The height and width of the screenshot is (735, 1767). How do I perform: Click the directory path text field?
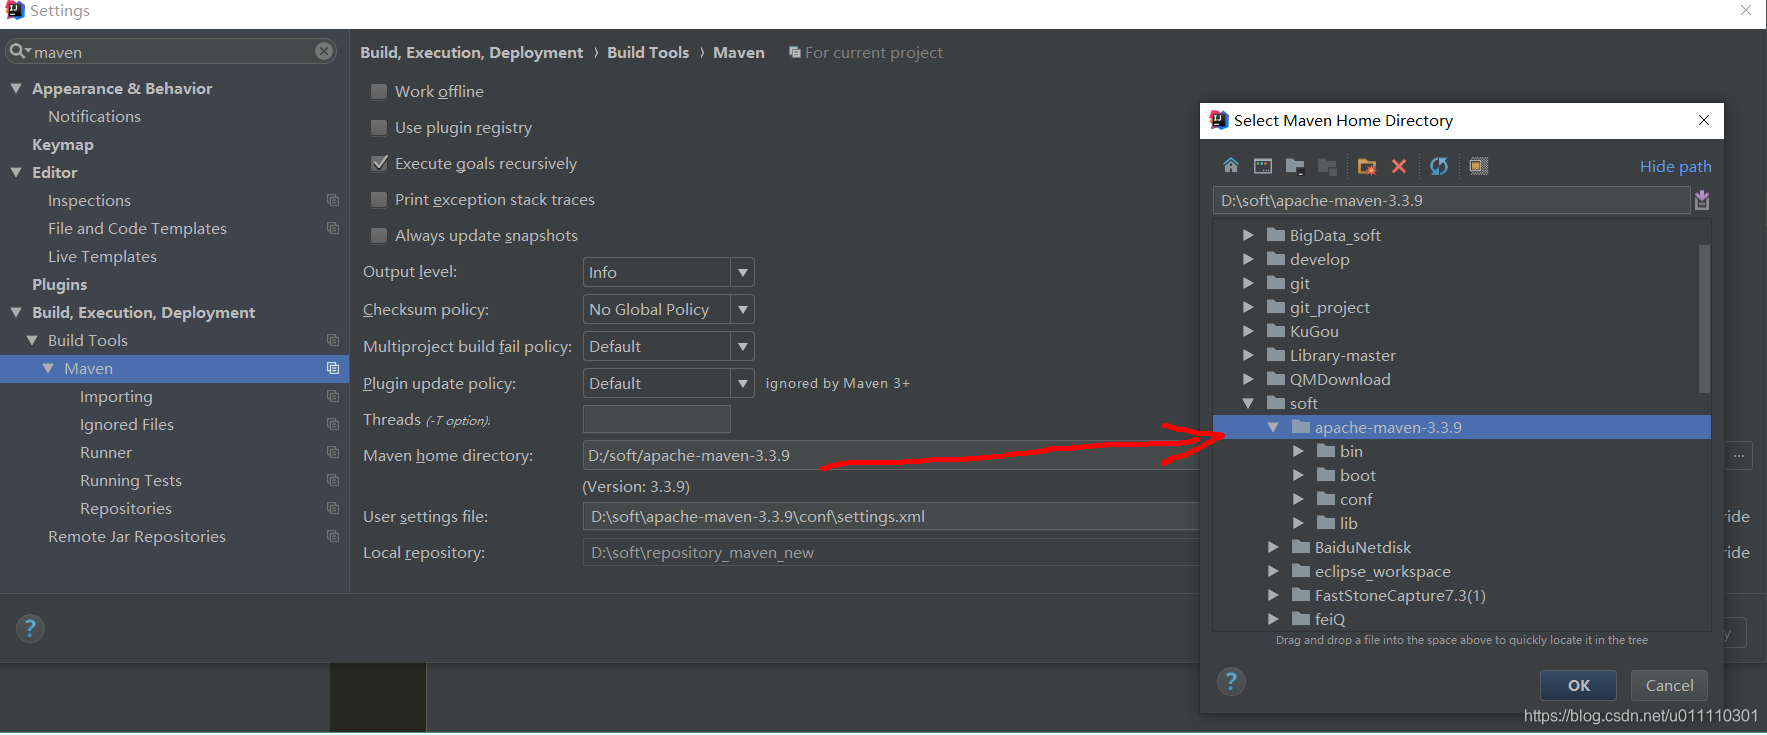[1451, 200]
